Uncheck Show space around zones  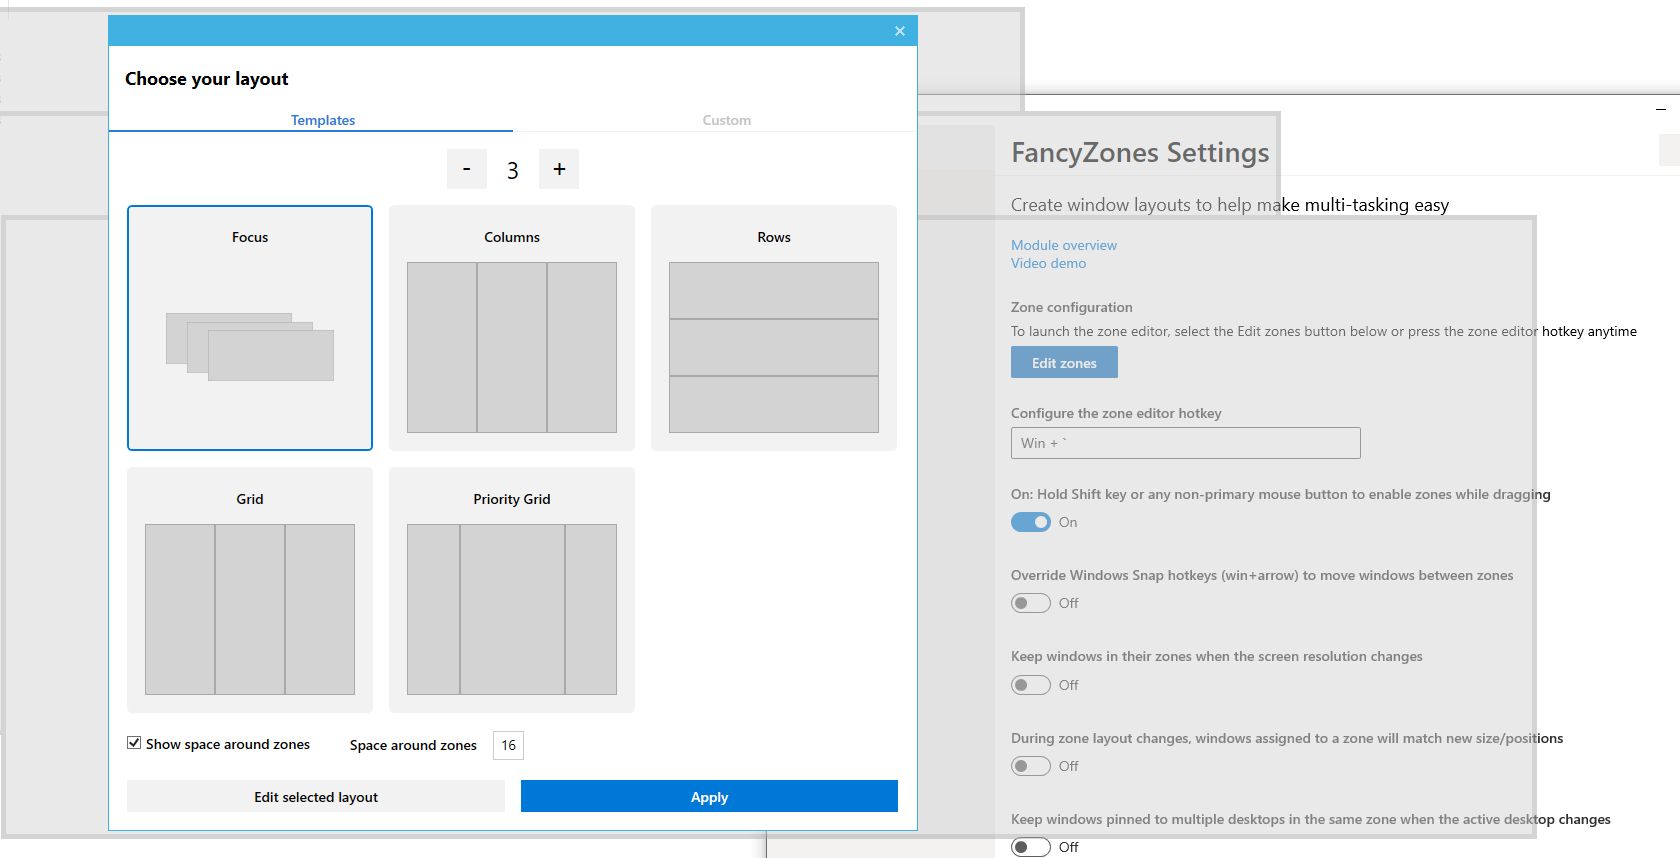click(134, 743)
